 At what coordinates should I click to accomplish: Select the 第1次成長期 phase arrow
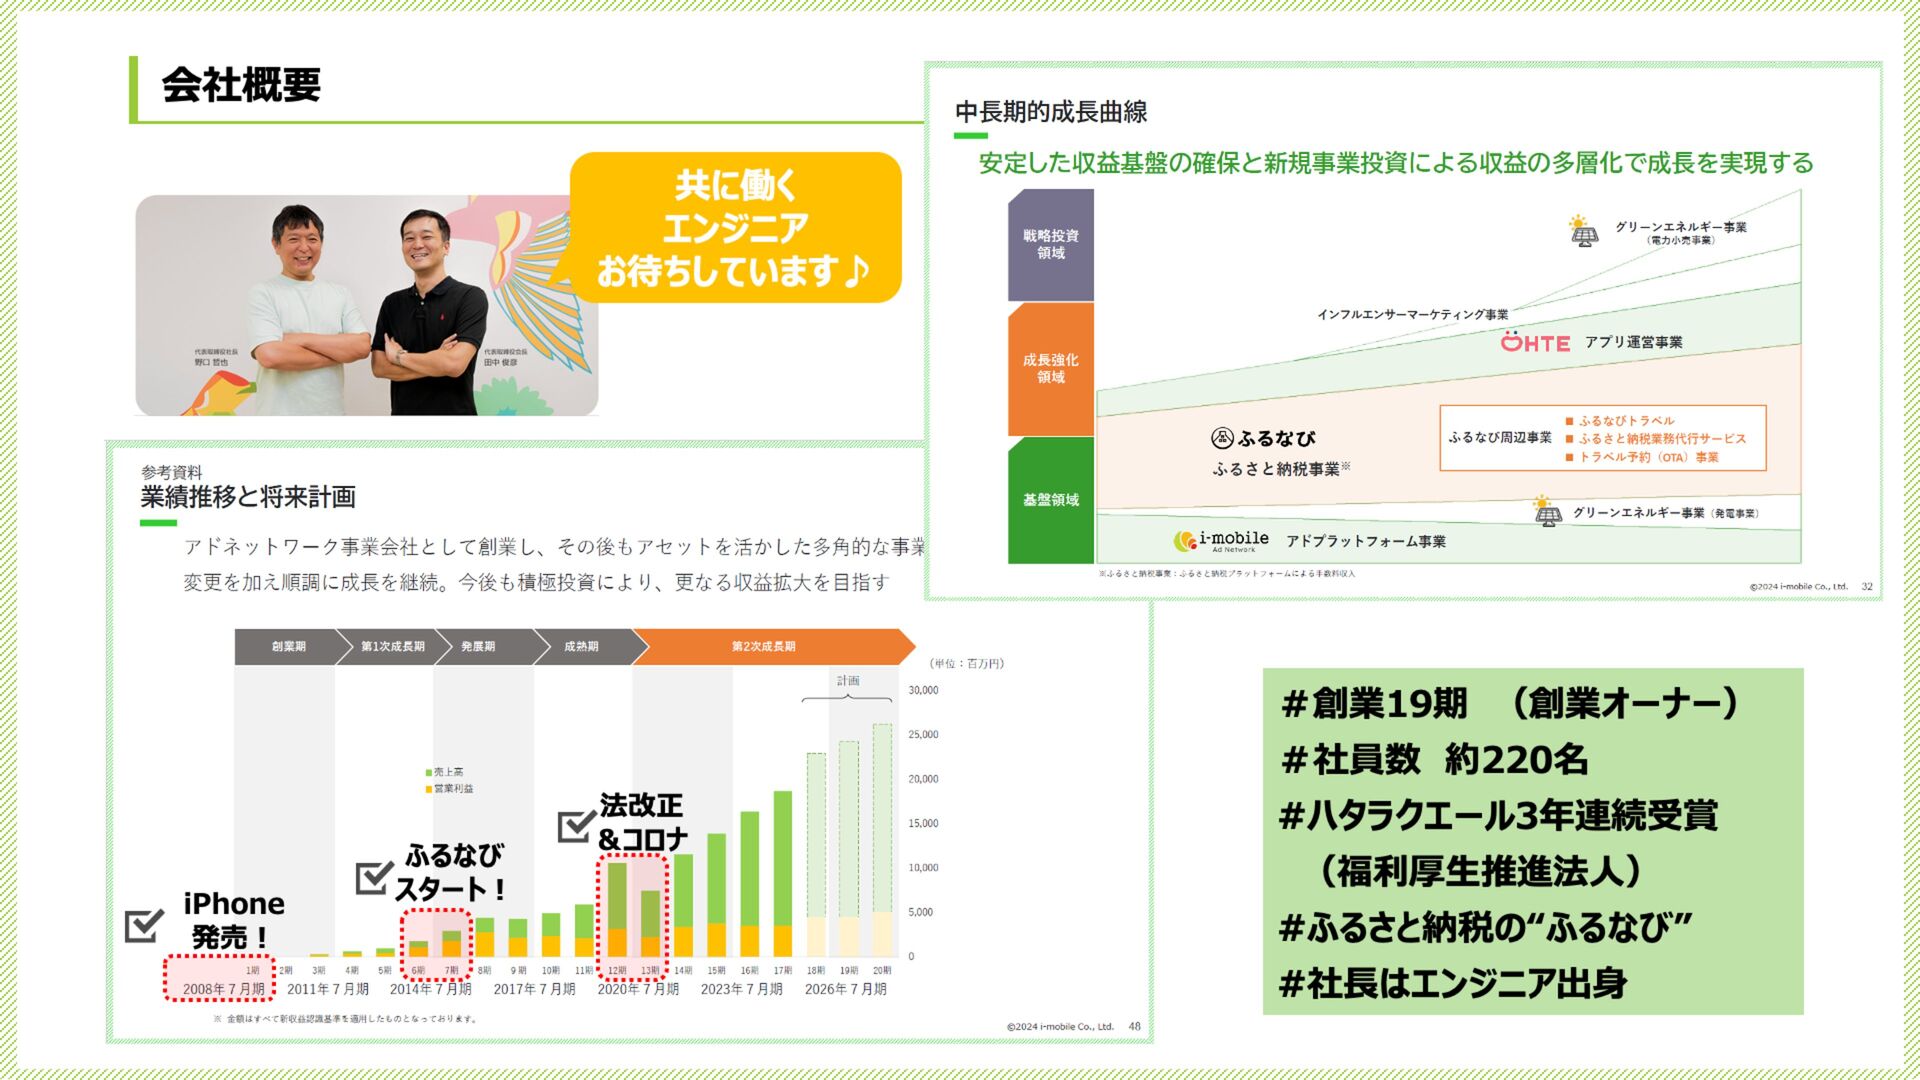tap(392, 647)
